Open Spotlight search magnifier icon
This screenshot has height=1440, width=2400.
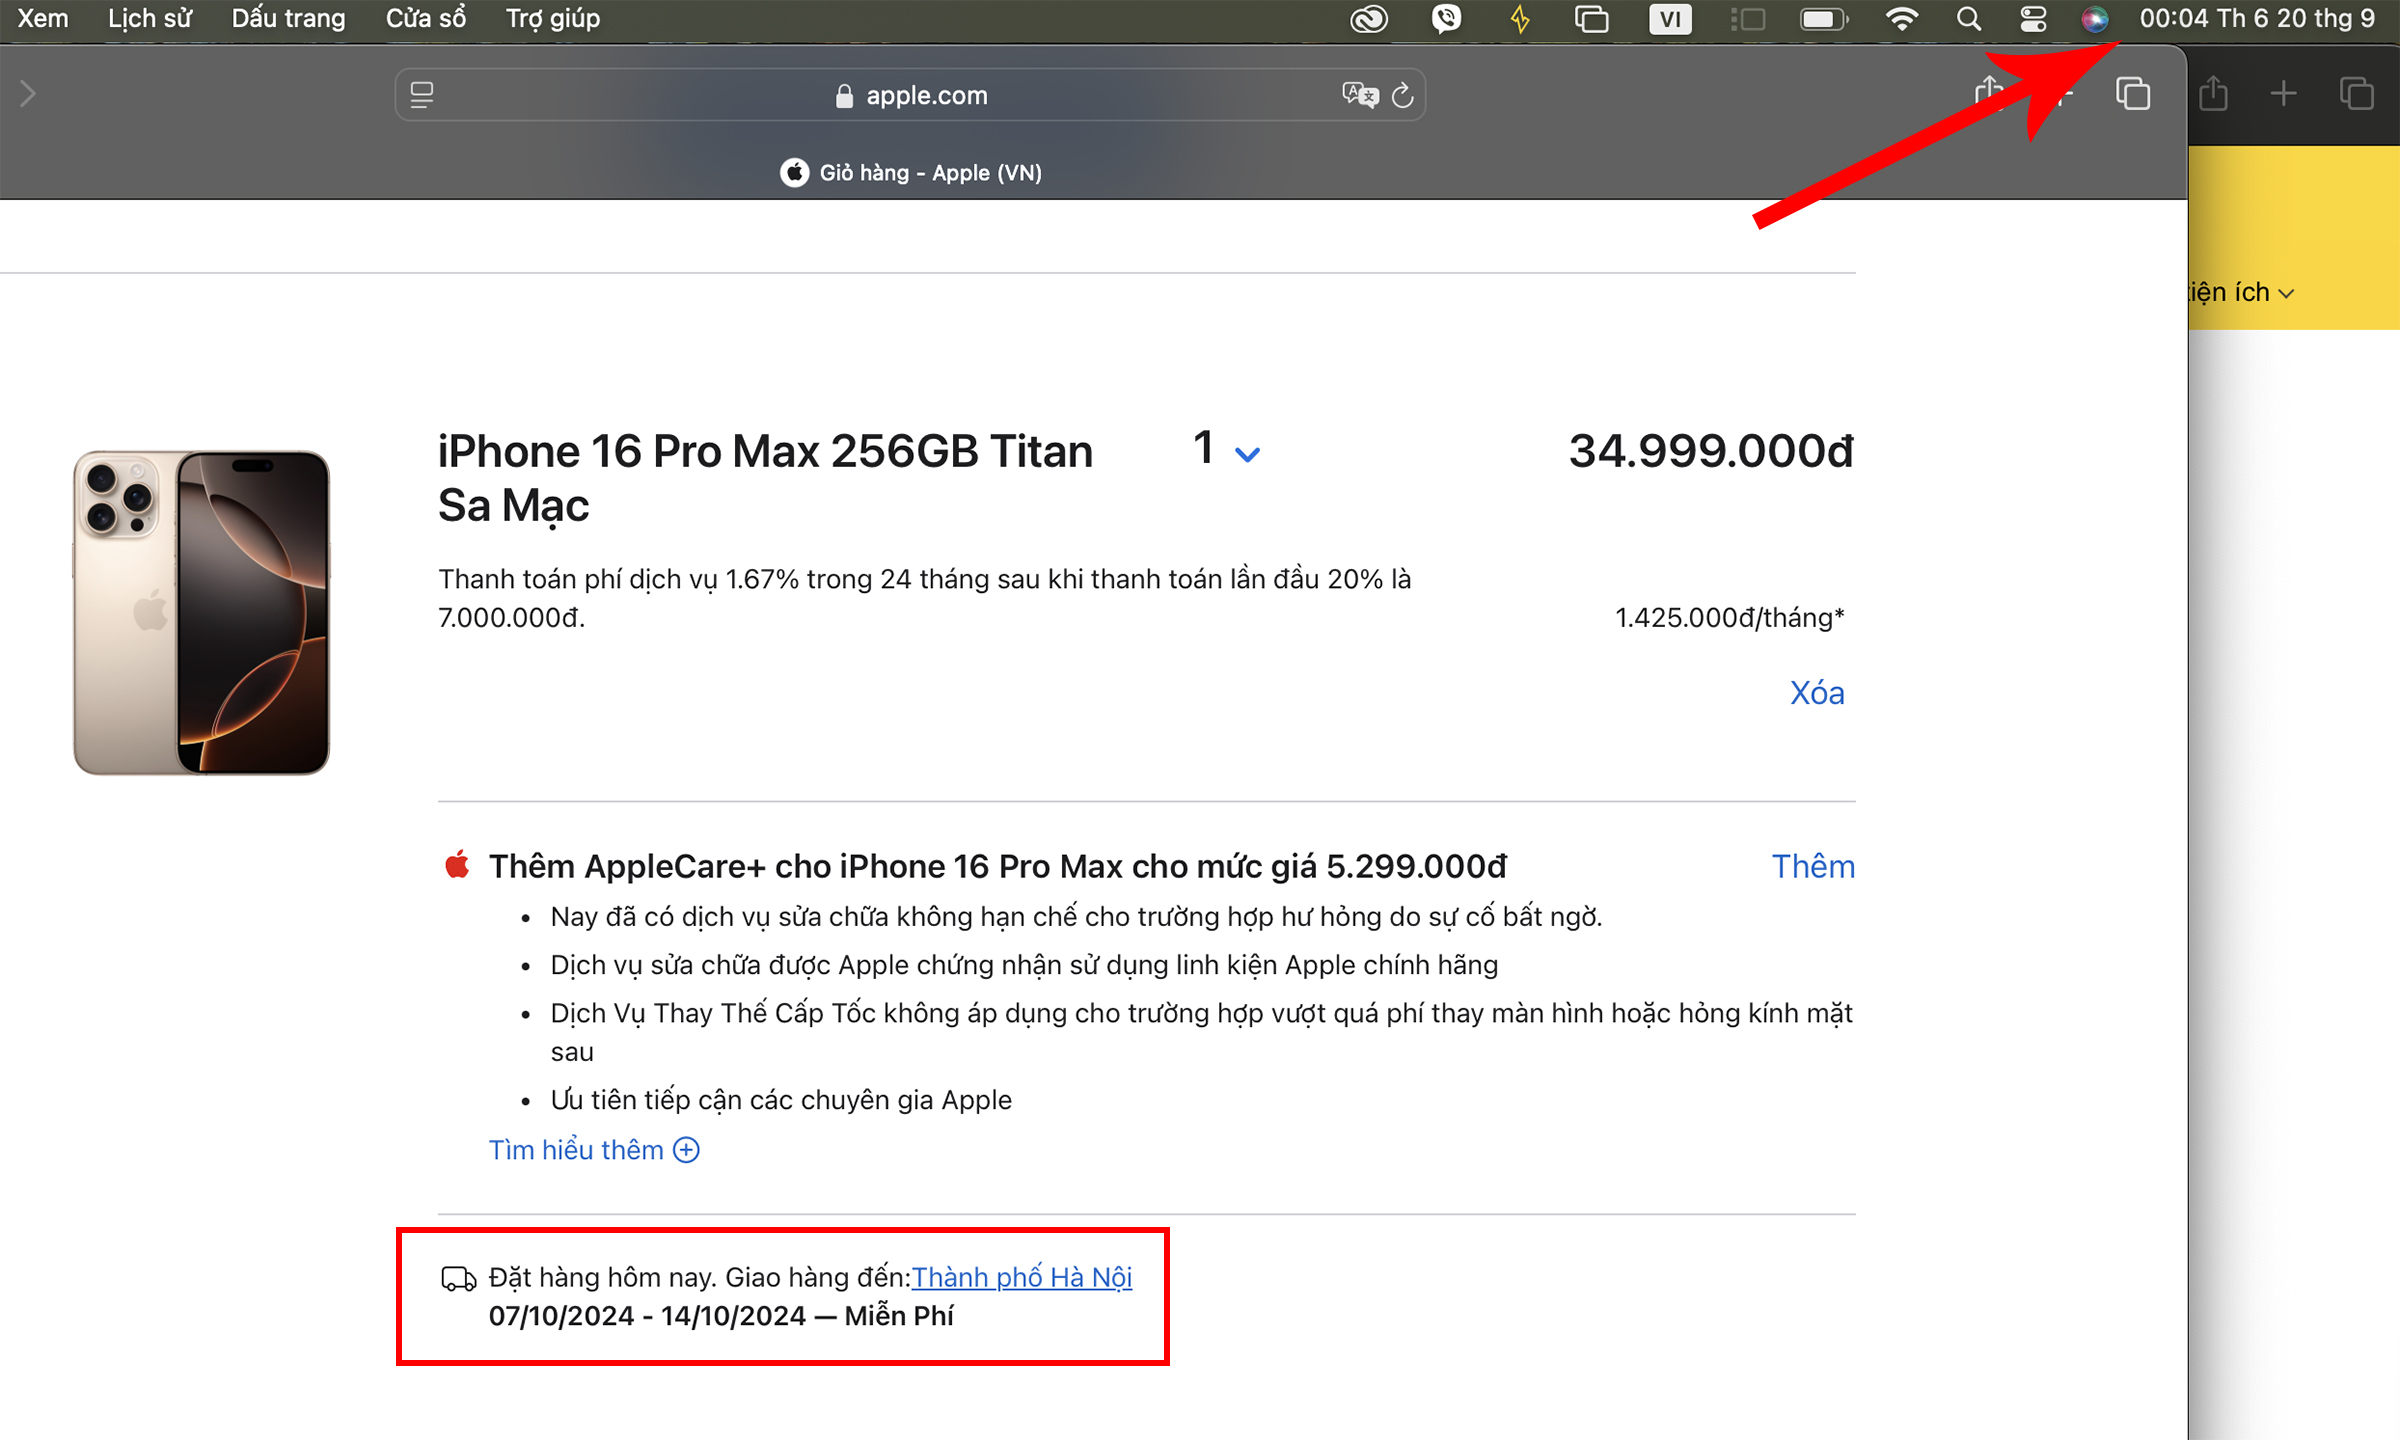[1968, 19]
